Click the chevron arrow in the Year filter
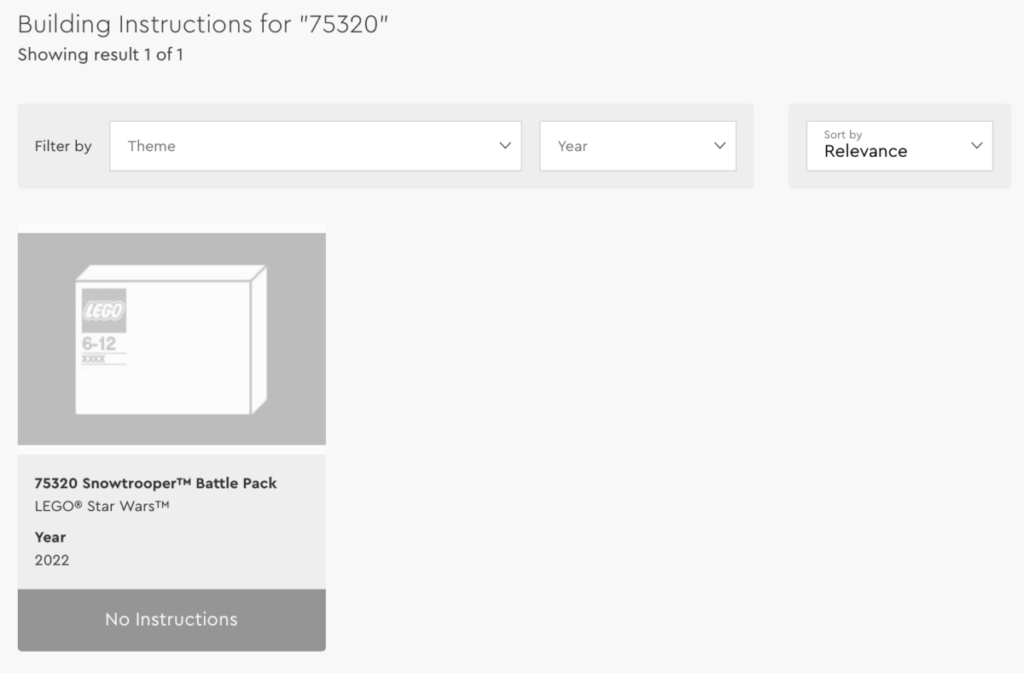Viewport: 1024px width, 673px height. 719,146
